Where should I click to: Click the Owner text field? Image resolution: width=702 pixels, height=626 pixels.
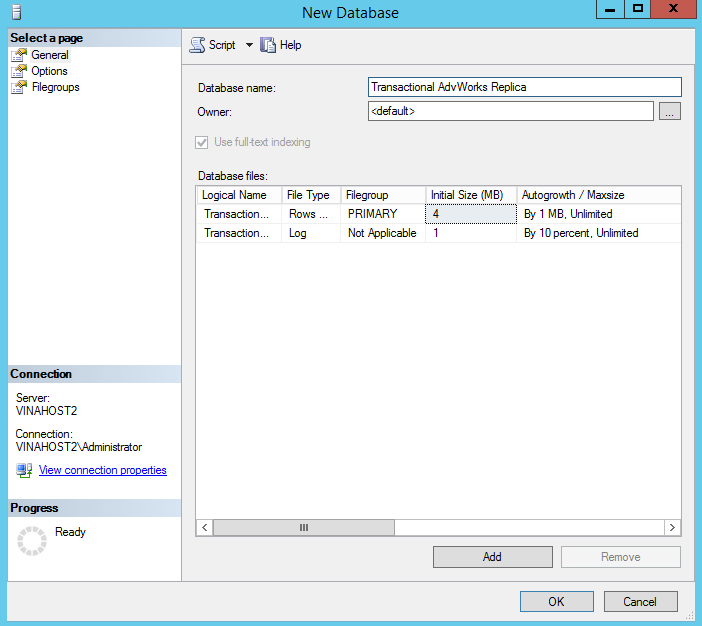click(x=510, y=112)
